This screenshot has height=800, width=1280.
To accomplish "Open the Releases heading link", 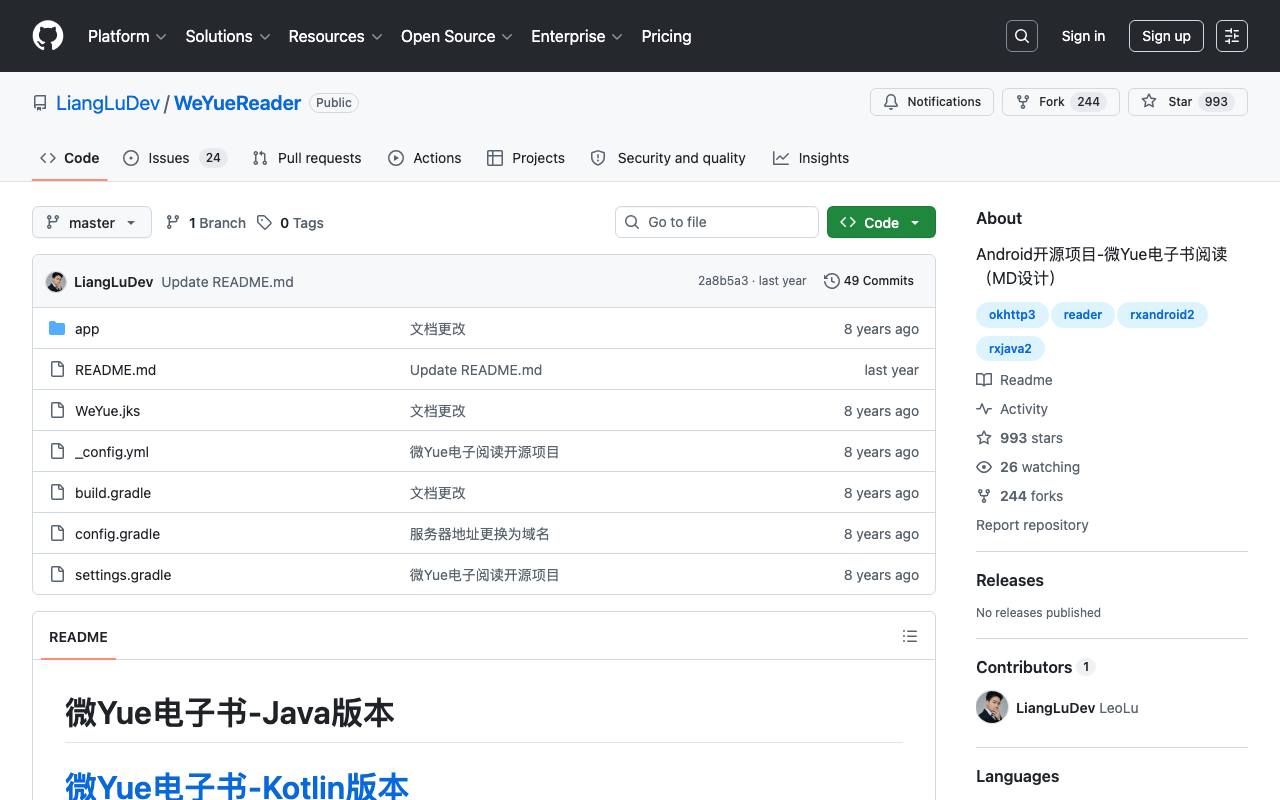I will [1010, 580].
